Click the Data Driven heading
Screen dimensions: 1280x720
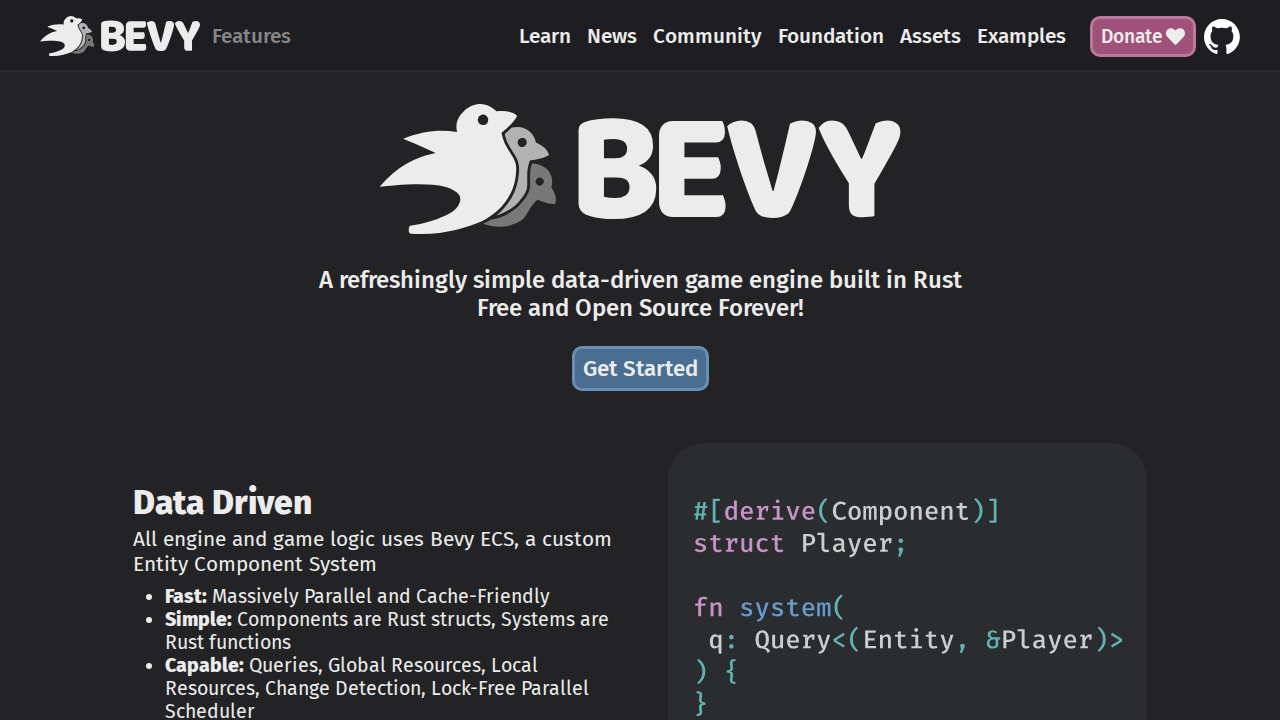222,502
